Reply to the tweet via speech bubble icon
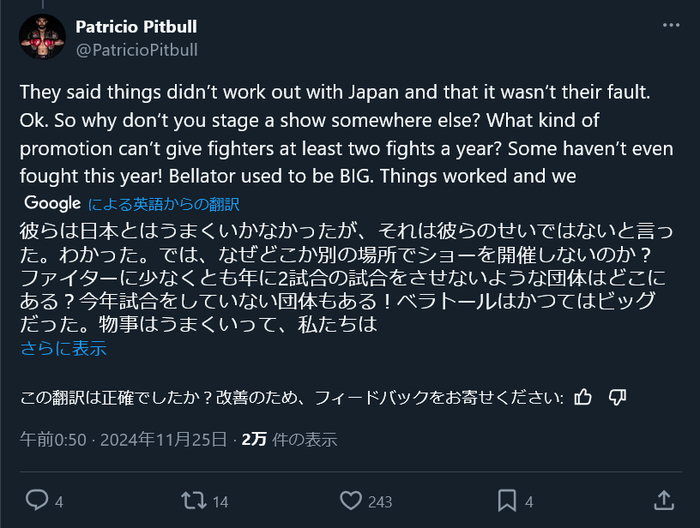 36,500
